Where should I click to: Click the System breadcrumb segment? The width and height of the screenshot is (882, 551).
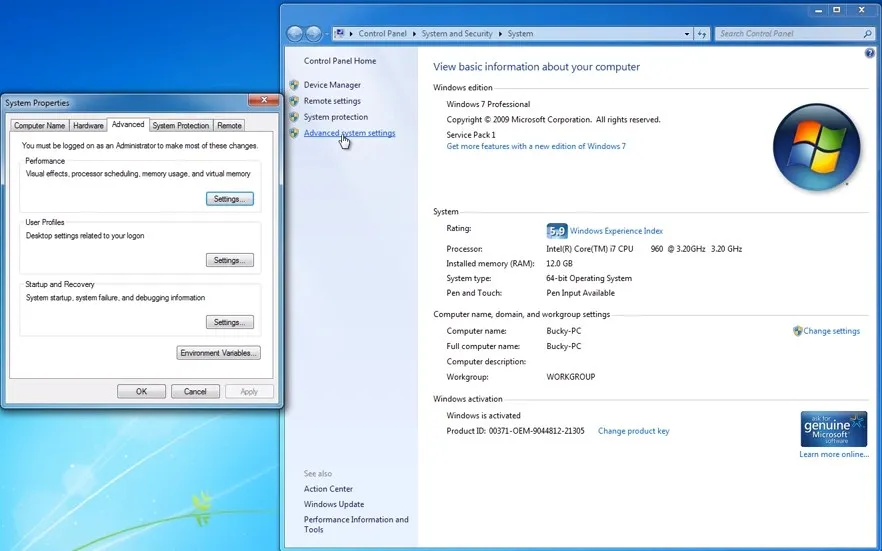[520, 34]
